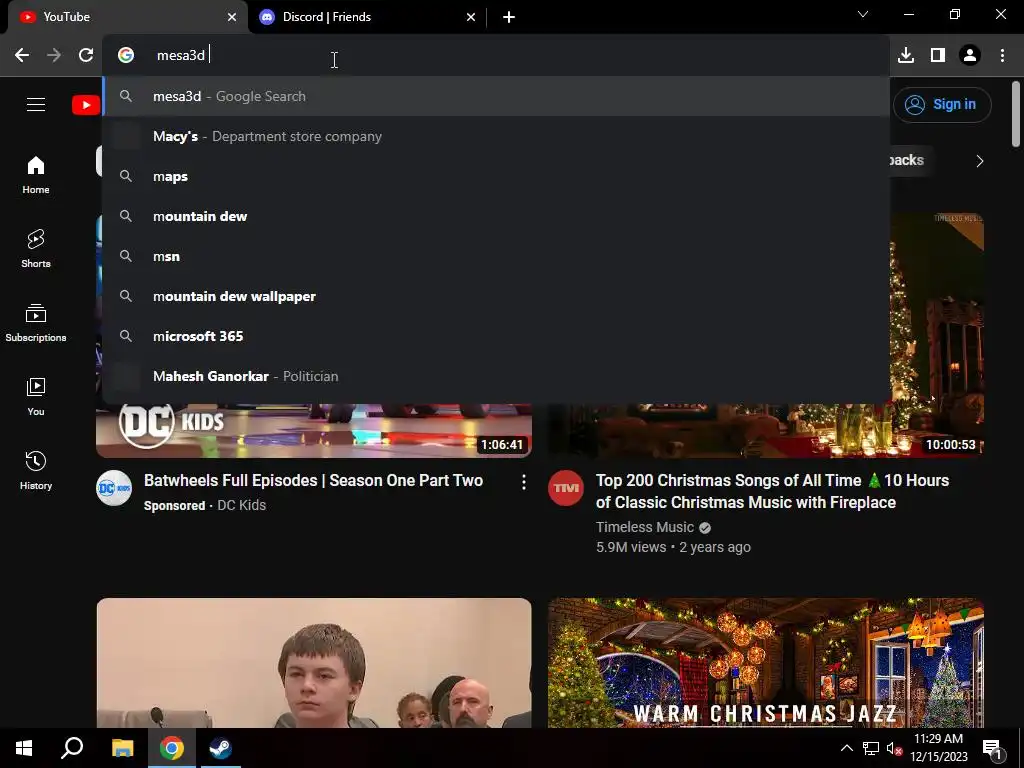Go to YouTube Home in sidebar
This screenshot has height=768, width=1024.
coord(36,175)
